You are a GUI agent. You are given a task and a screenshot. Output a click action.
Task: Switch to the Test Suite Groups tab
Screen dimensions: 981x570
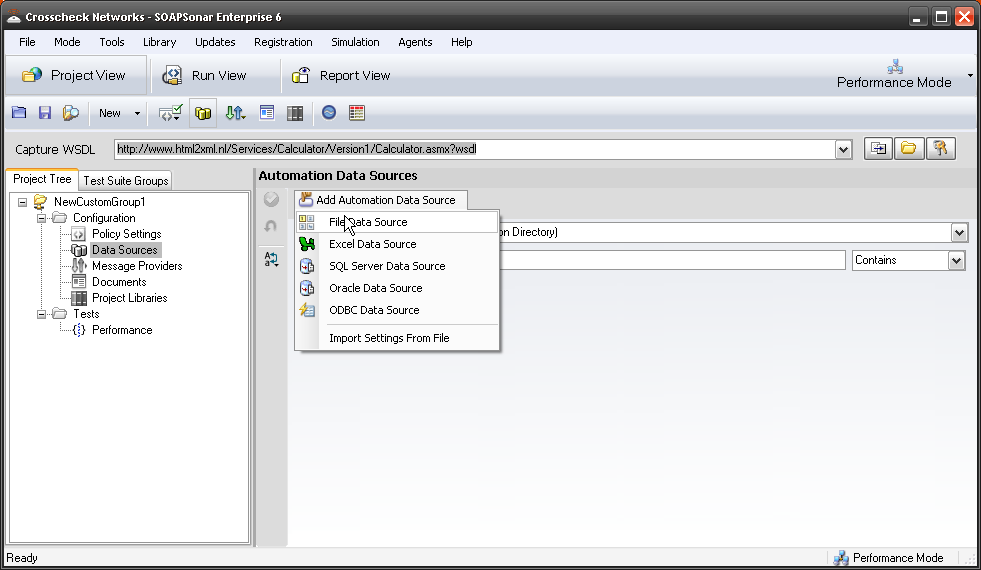126,181
